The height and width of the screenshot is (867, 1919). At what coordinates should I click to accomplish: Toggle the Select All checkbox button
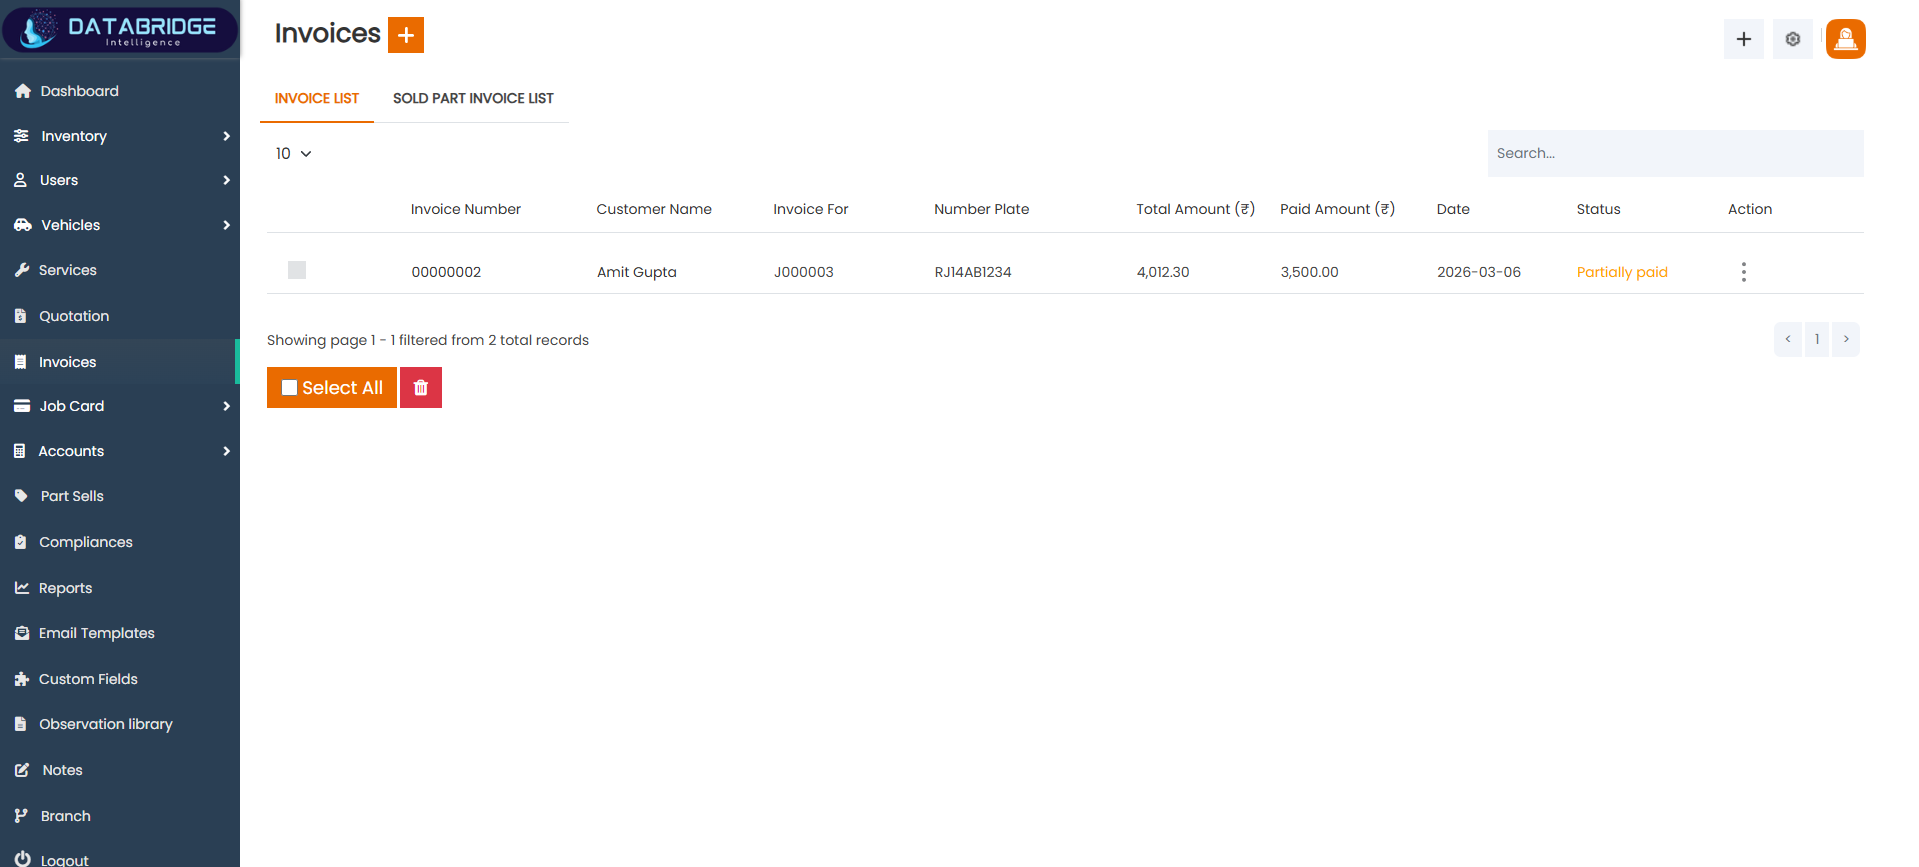pos(332,388)
